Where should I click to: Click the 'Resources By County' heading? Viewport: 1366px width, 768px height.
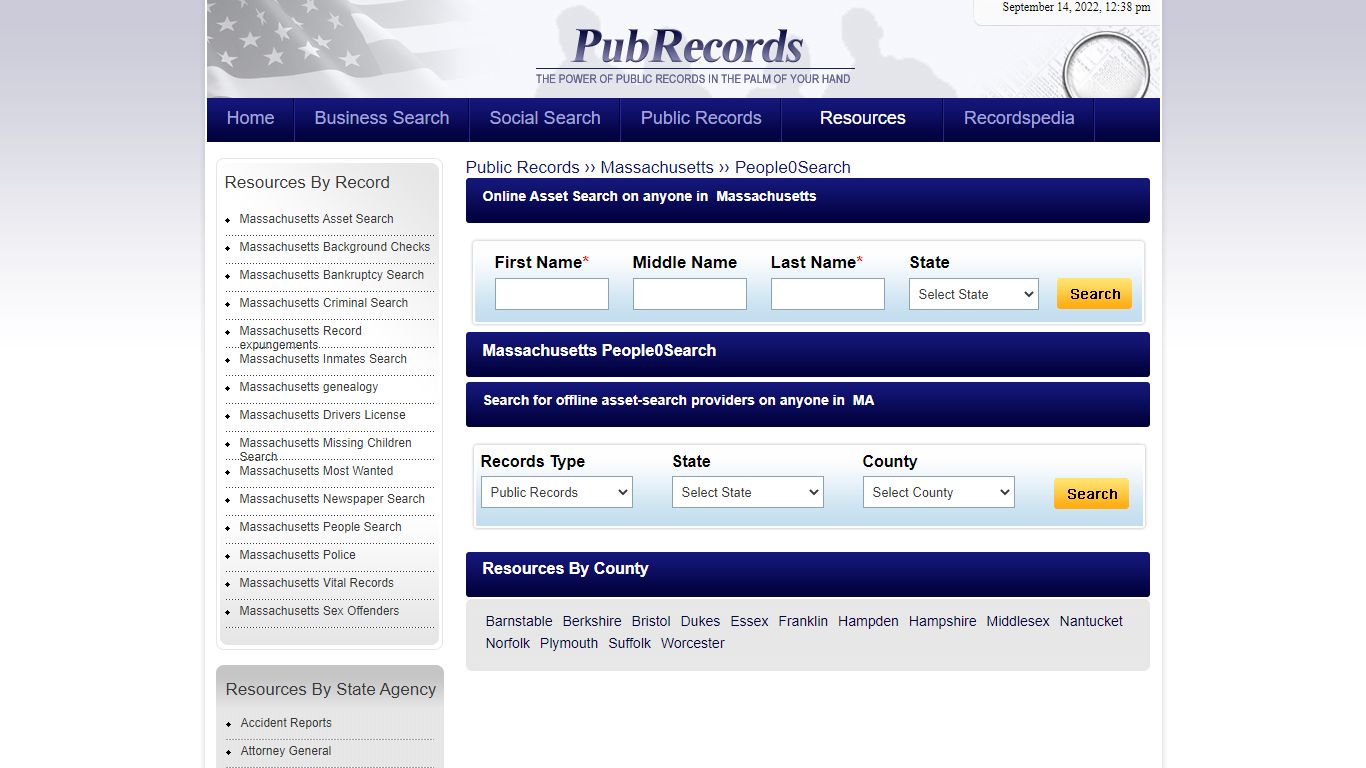point(565,568)
